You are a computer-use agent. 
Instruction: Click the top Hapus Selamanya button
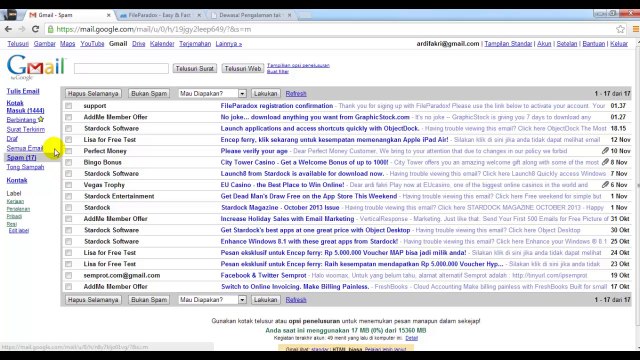(x=93, y=93)
